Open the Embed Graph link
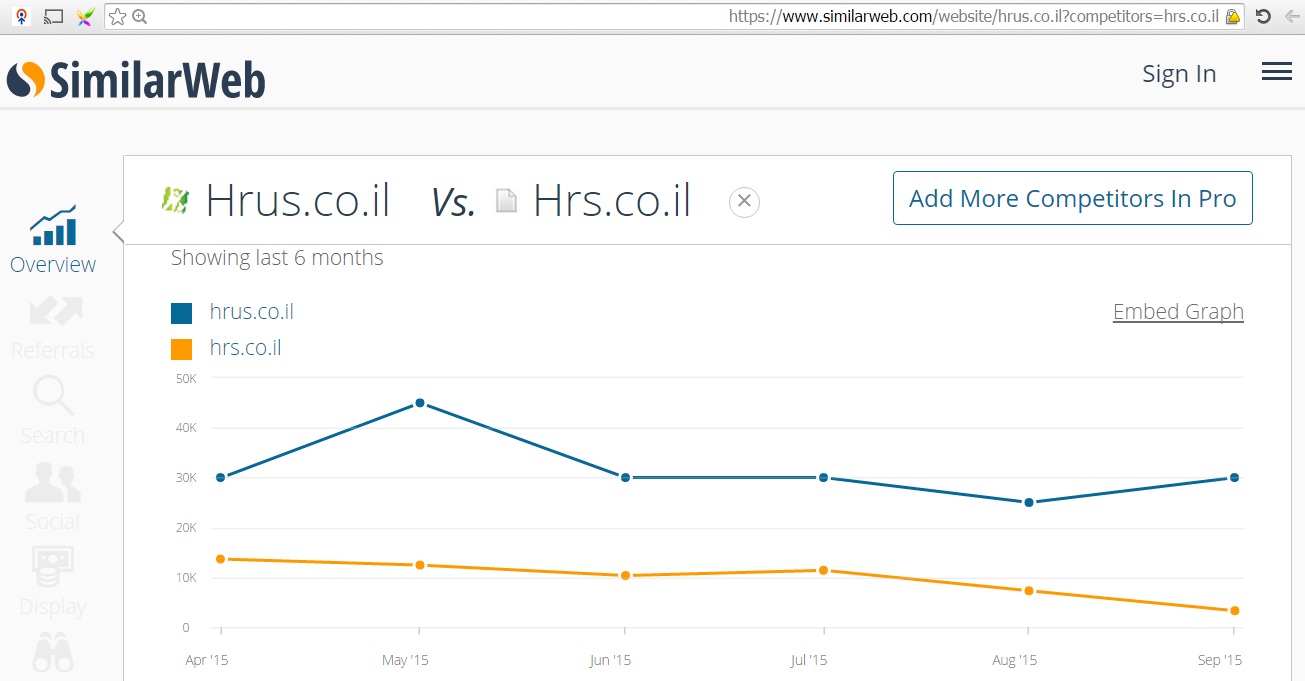Viewport: 1305px width, 681px height. click(1178, 311)
